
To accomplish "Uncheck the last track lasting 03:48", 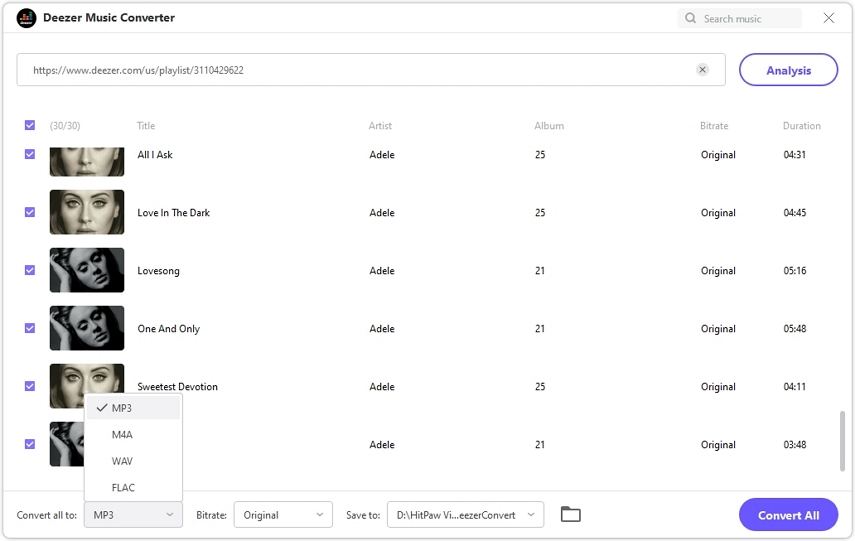I will tap(30, 444).
